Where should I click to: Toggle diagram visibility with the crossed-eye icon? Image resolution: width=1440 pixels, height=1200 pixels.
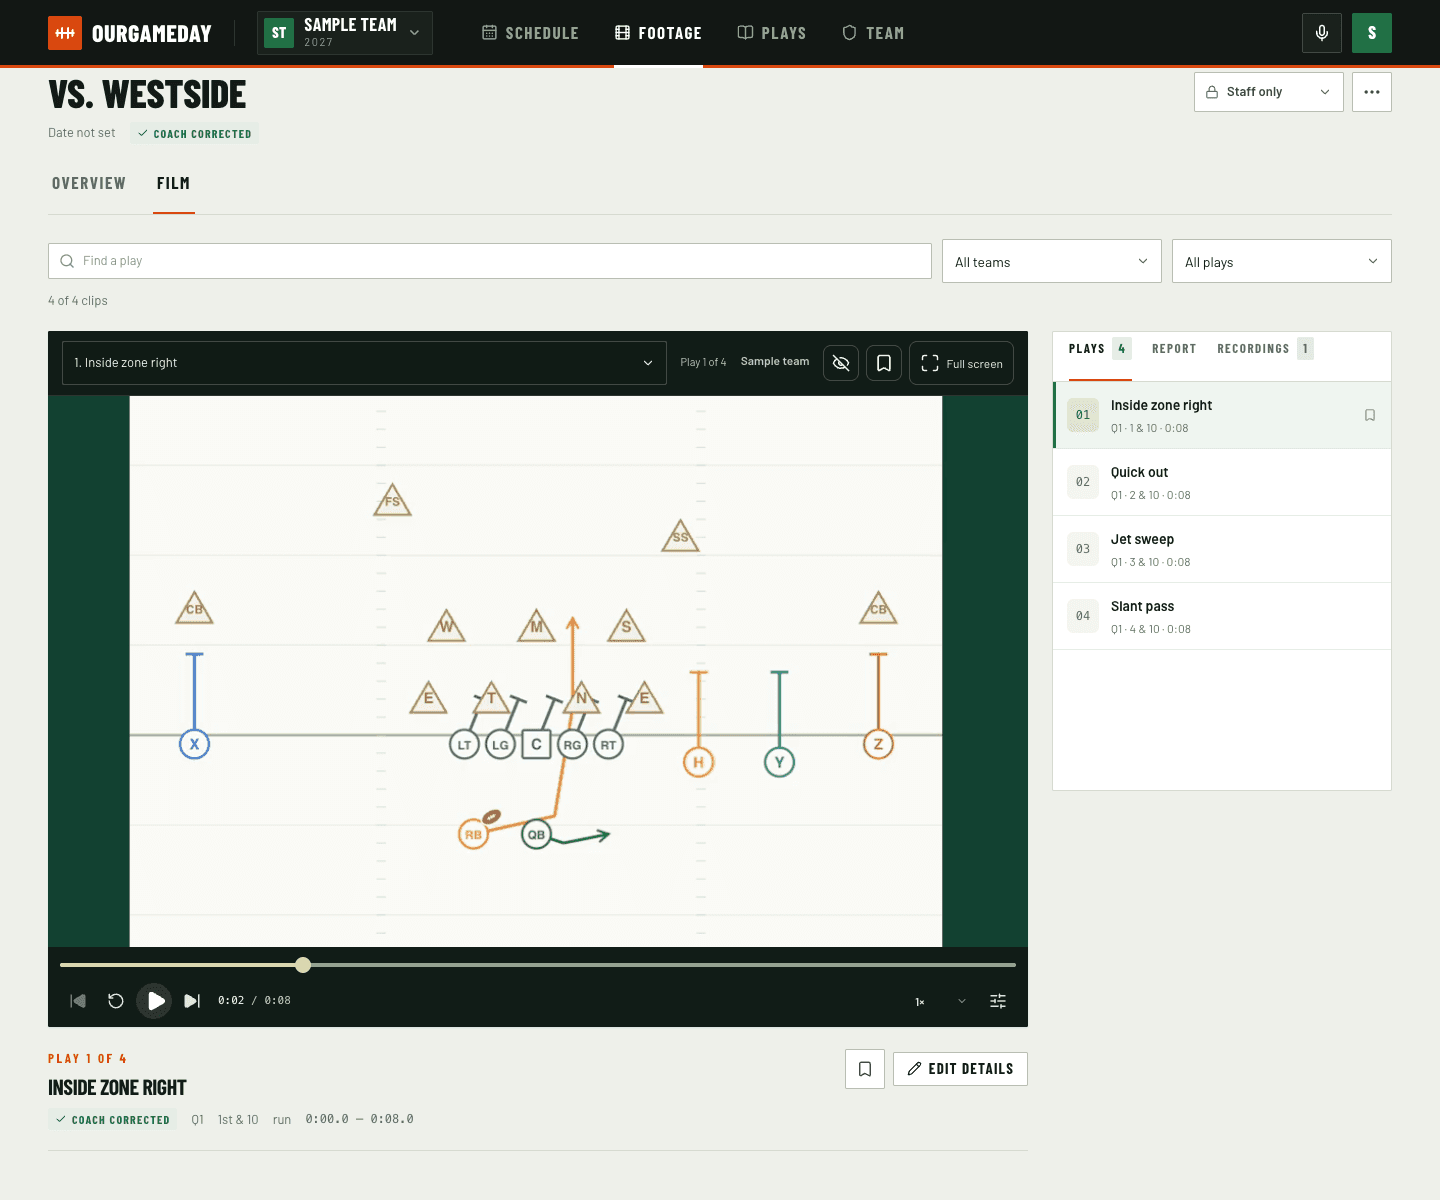841,363
